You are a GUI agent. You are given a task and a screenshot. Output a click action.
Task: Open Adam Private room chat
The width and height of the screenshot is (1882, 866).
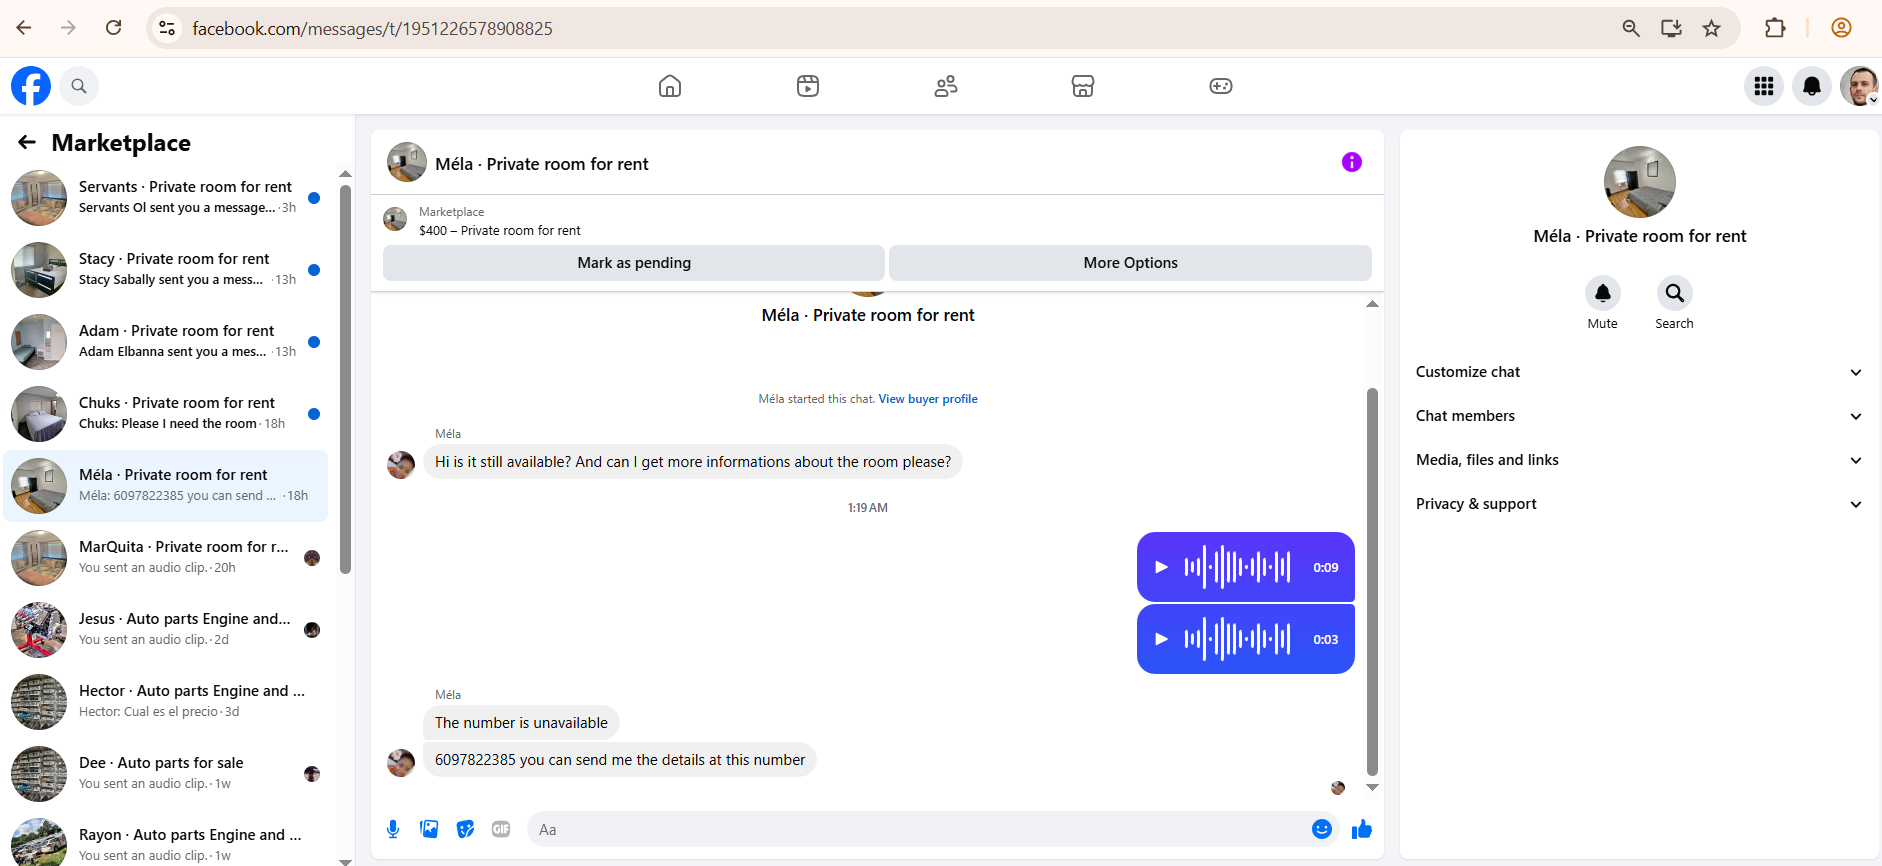point(166,342)
